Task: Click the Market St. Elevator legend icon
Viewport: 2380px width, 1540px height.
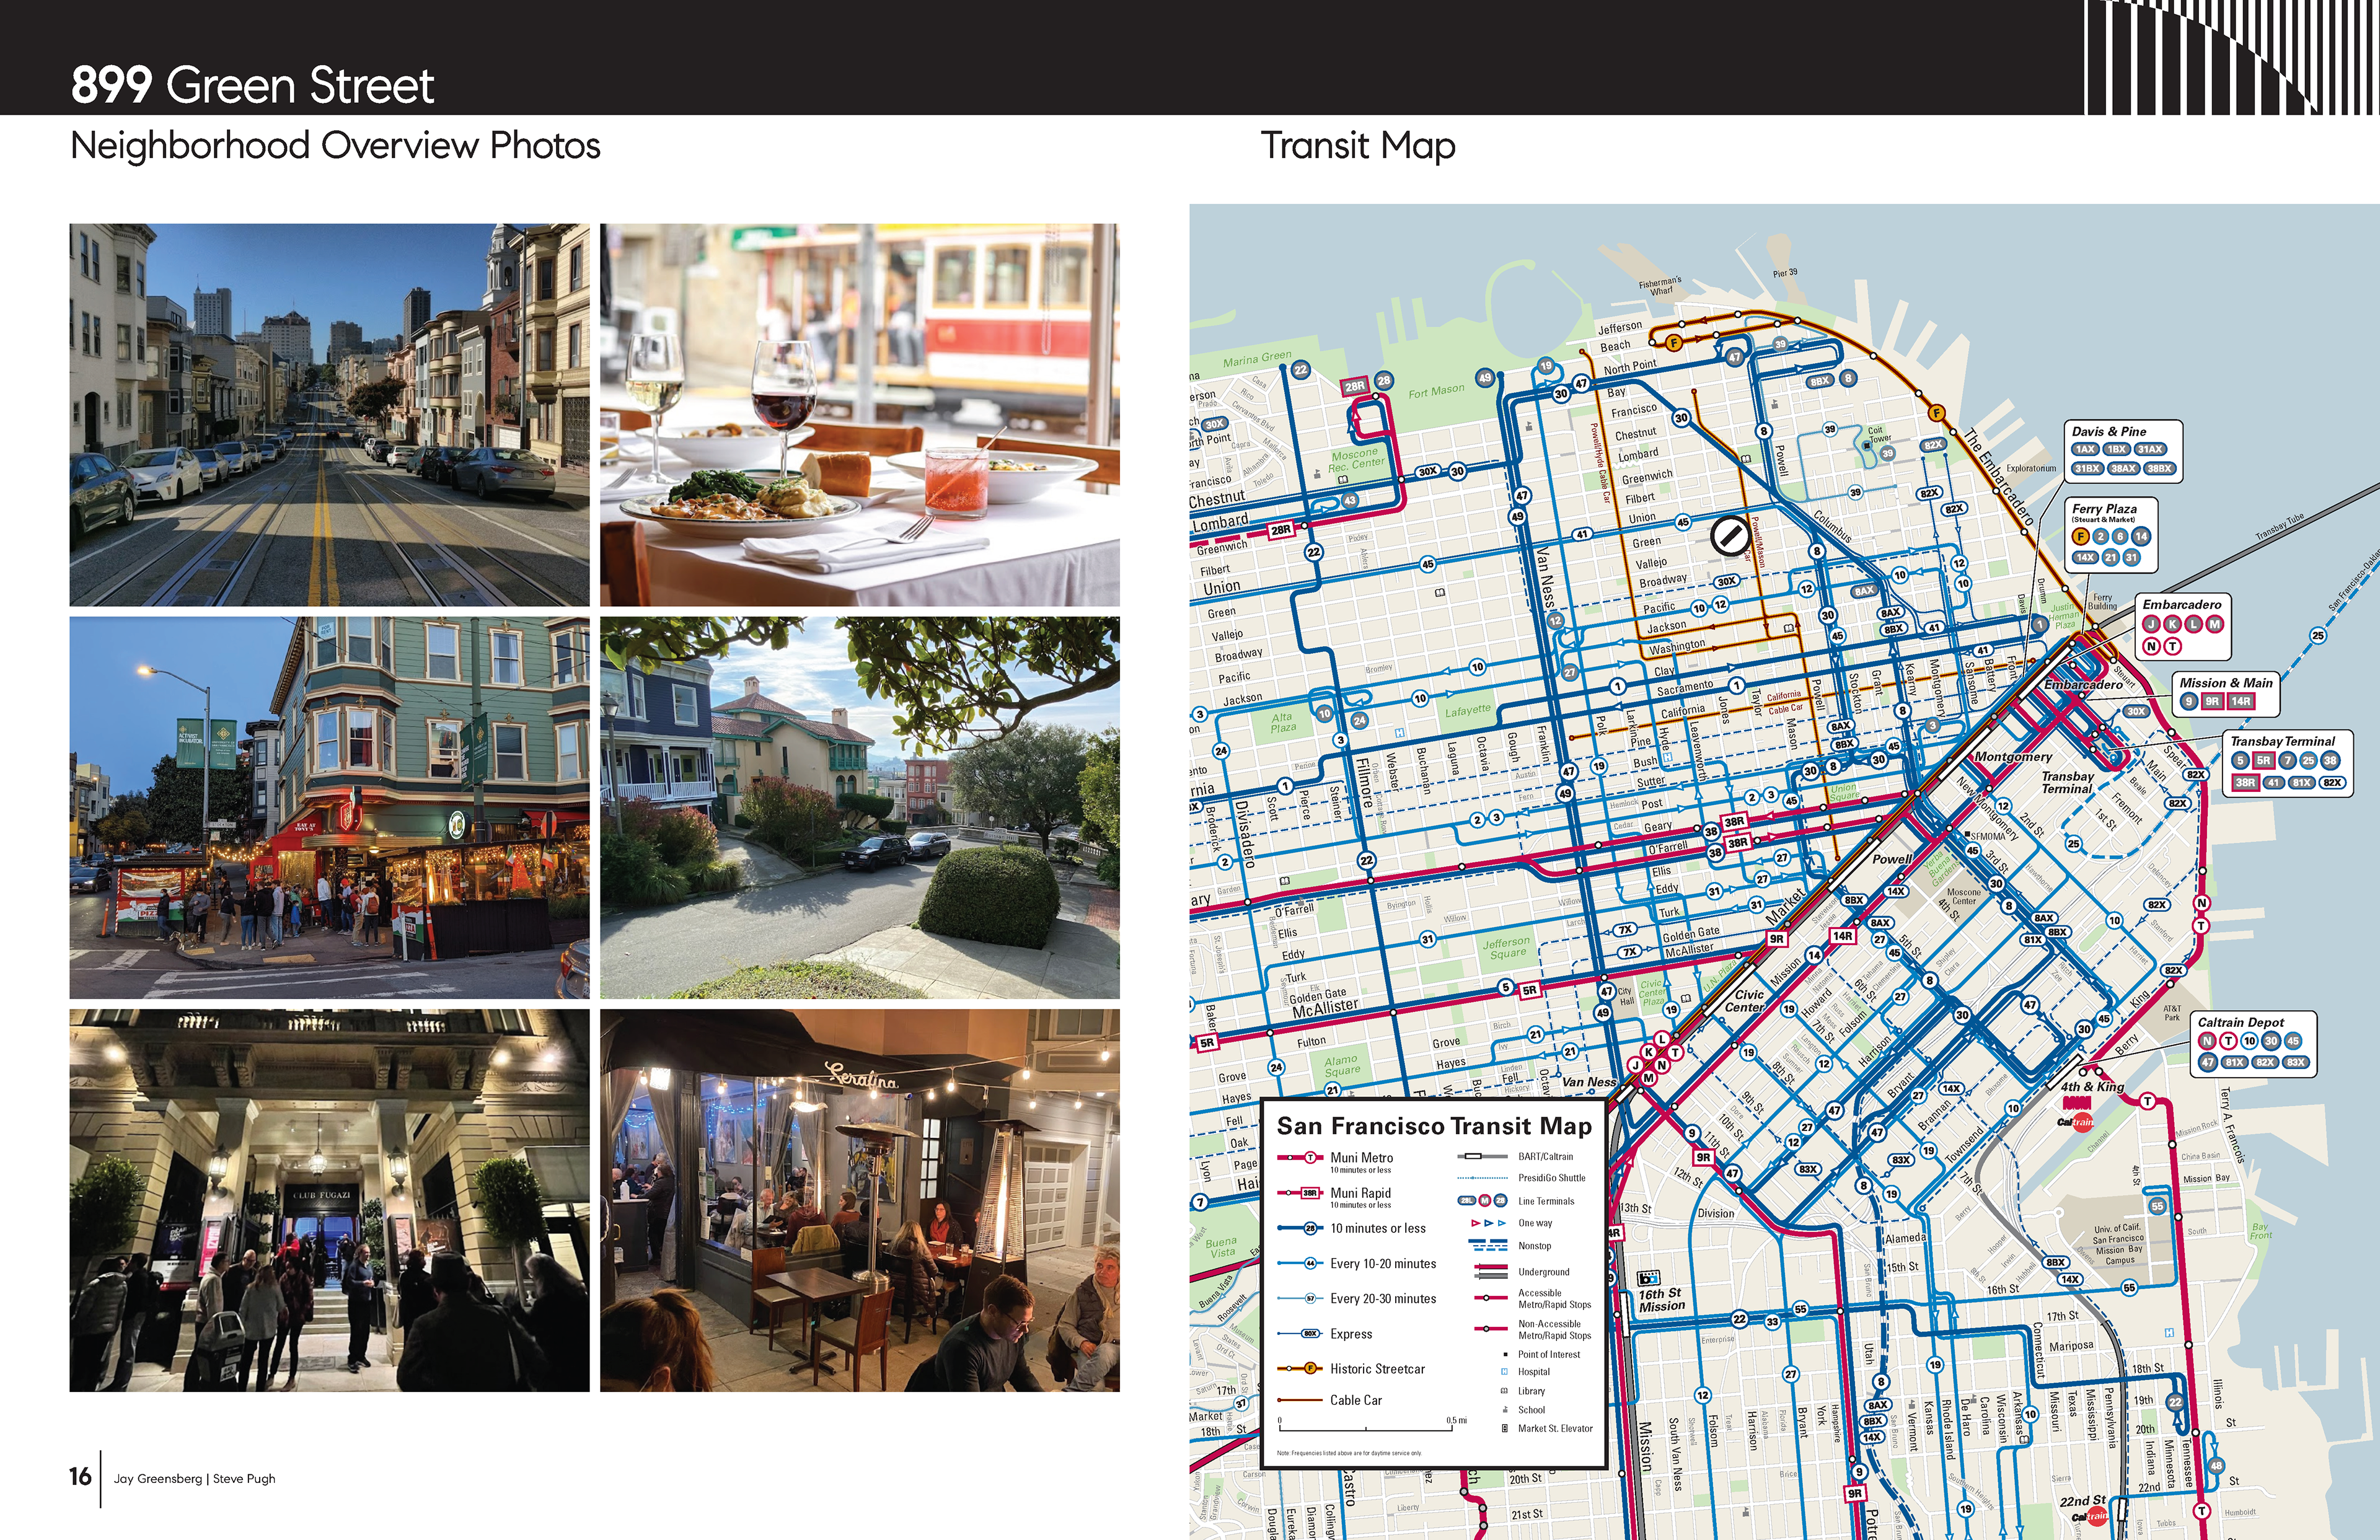Action: click(1504, 1428)
